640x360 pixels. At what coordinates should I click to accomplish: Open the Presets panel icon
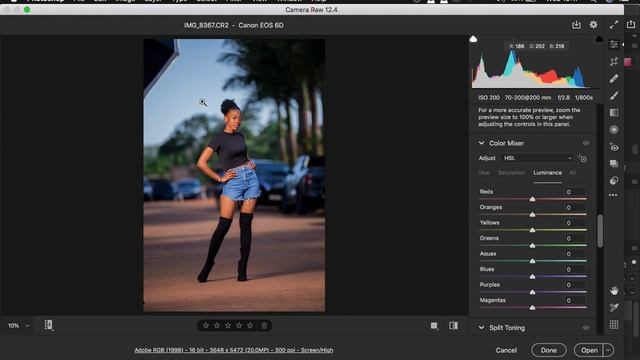tap(614, 181)
